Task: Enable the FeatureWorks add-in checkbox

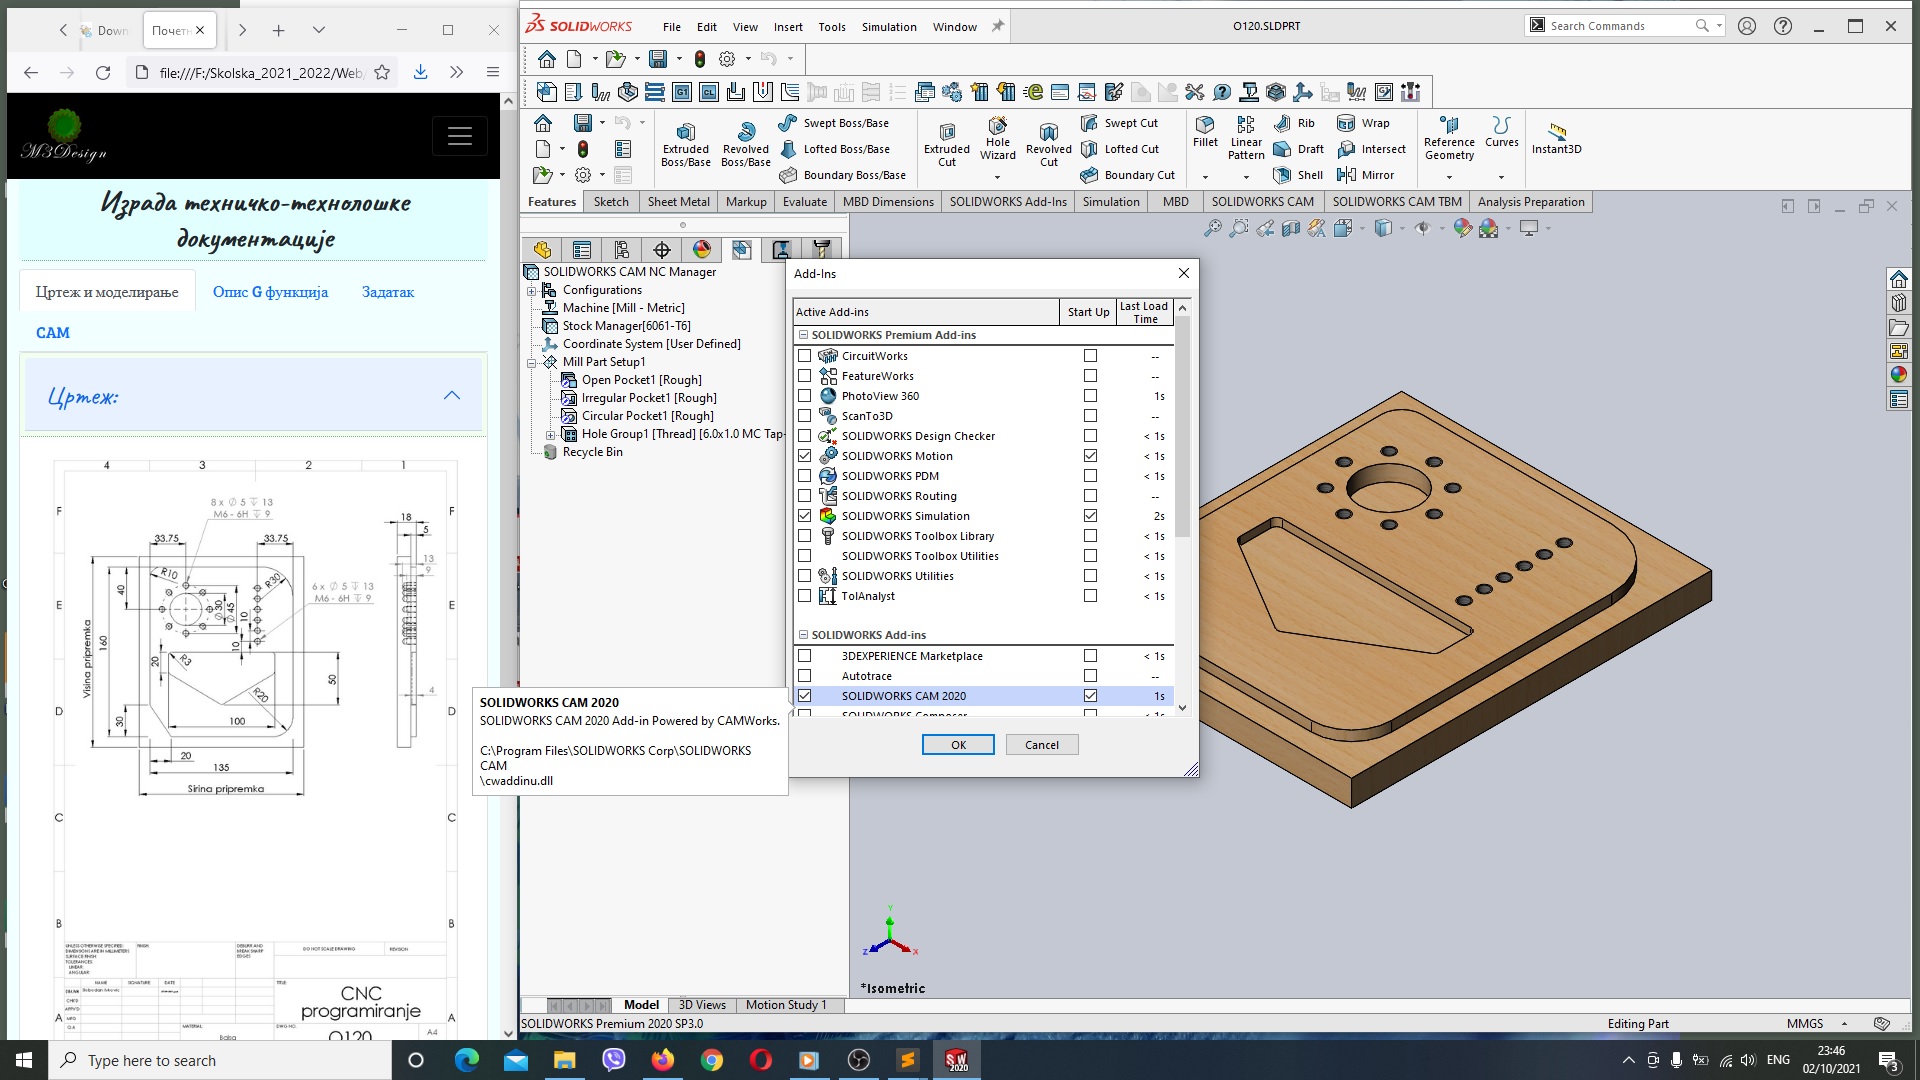Action: 804,376
